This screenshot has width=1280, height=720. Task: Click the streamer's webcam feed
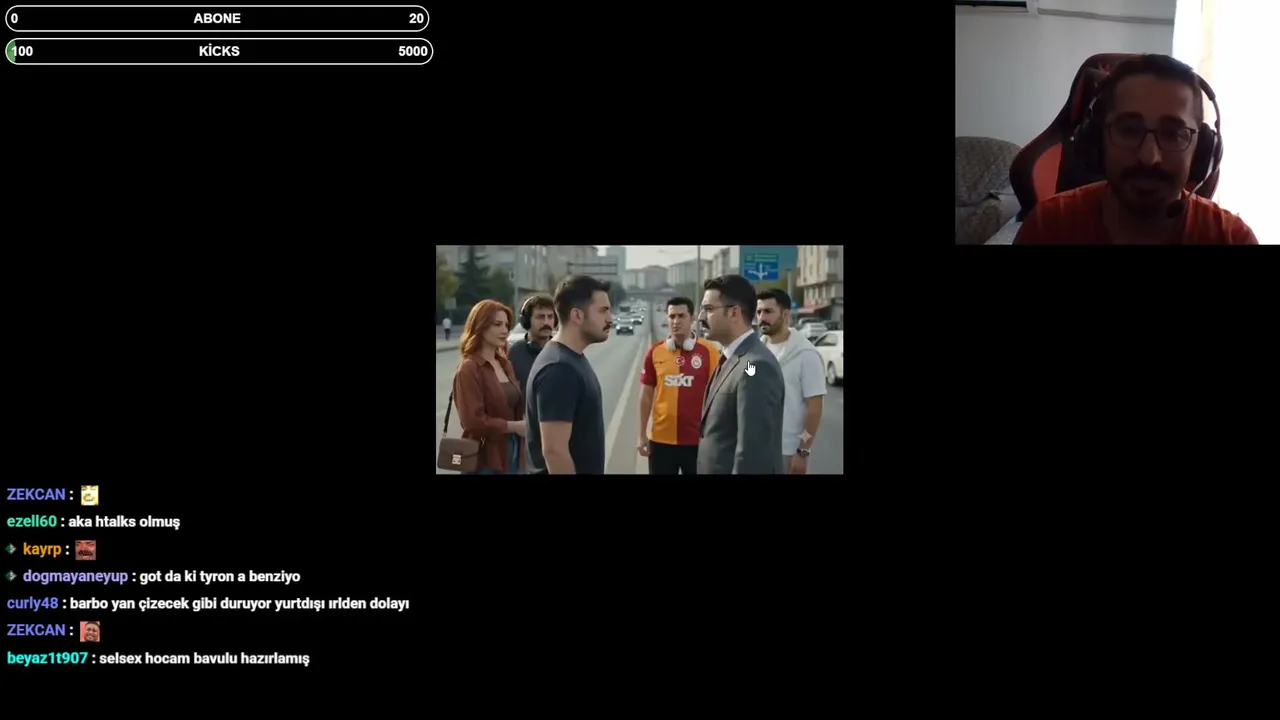point(1117,122)
